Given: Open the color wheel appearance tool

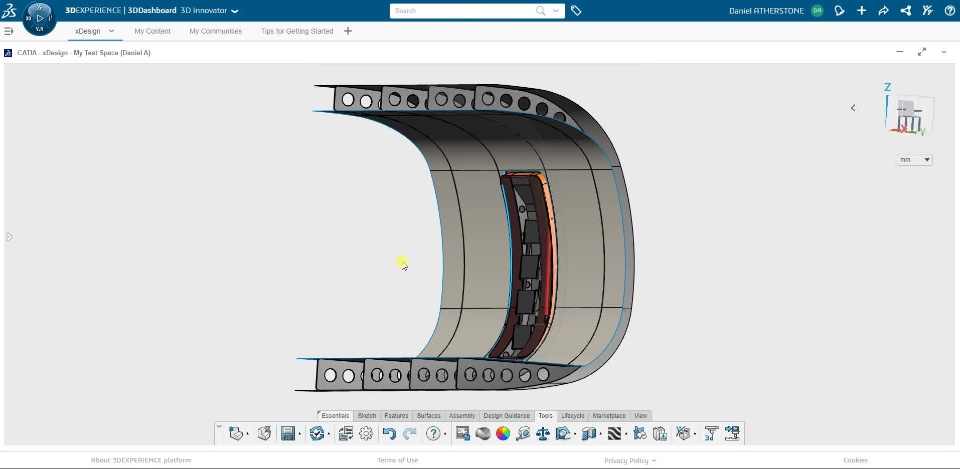Looking at the screenshot, I should click(503, 433).
